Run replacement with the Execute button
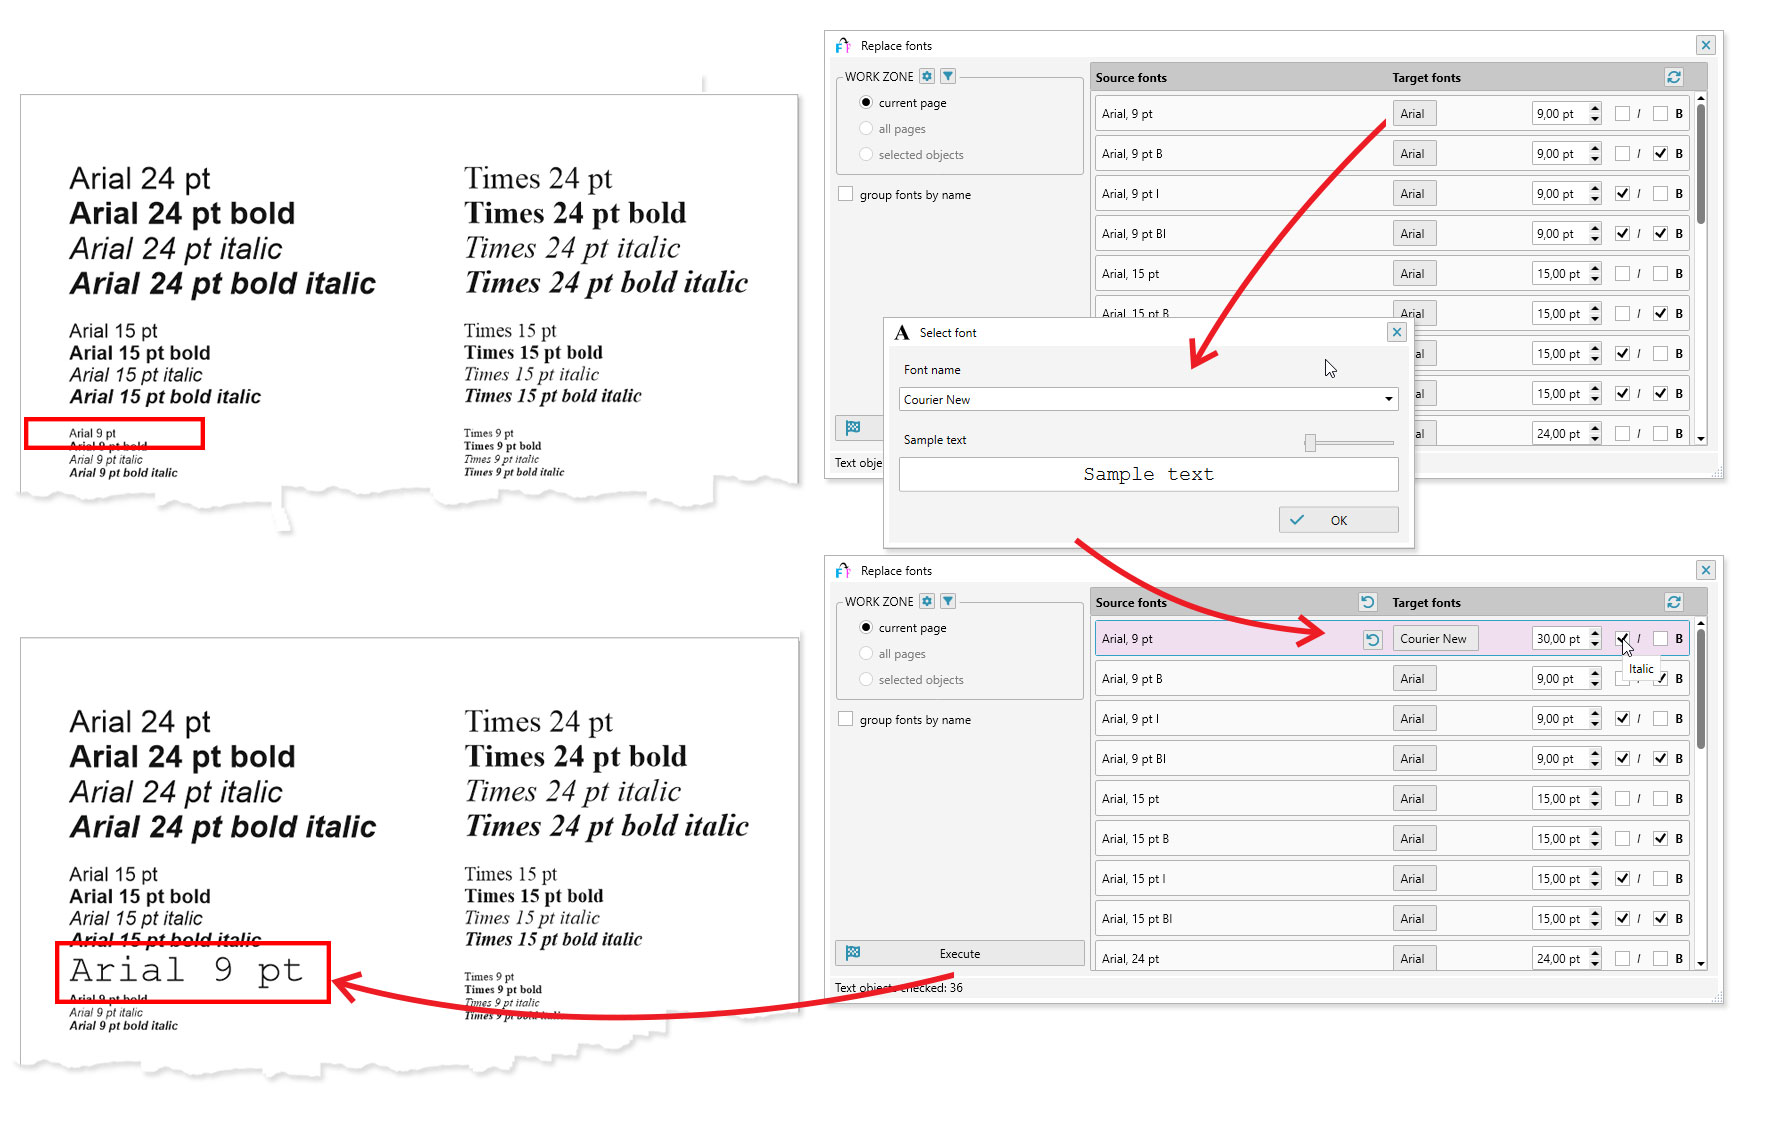This screenshot has height=1123, width=1766. click(960, 953)
